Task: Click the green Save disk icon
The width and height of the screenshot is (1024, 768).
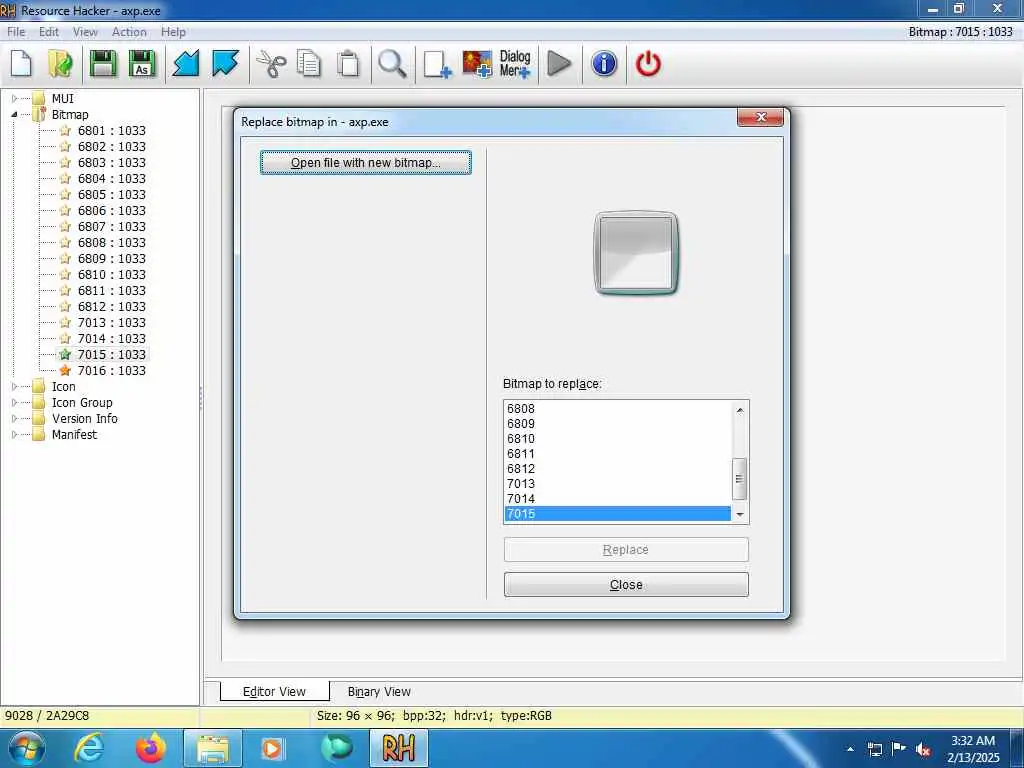Action: (x=103, y=64)
